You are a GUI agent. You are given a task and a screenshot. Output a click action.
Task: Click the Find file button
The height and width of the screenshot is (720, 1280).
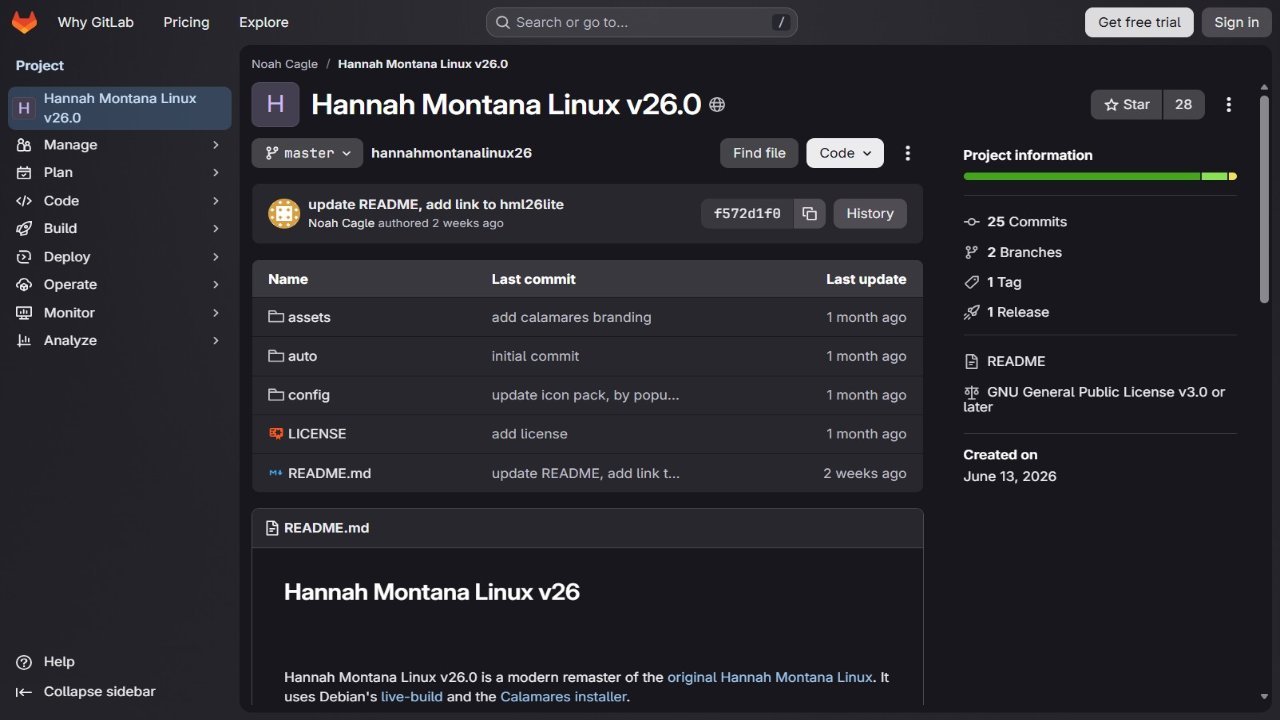click(x=759, y=153)
